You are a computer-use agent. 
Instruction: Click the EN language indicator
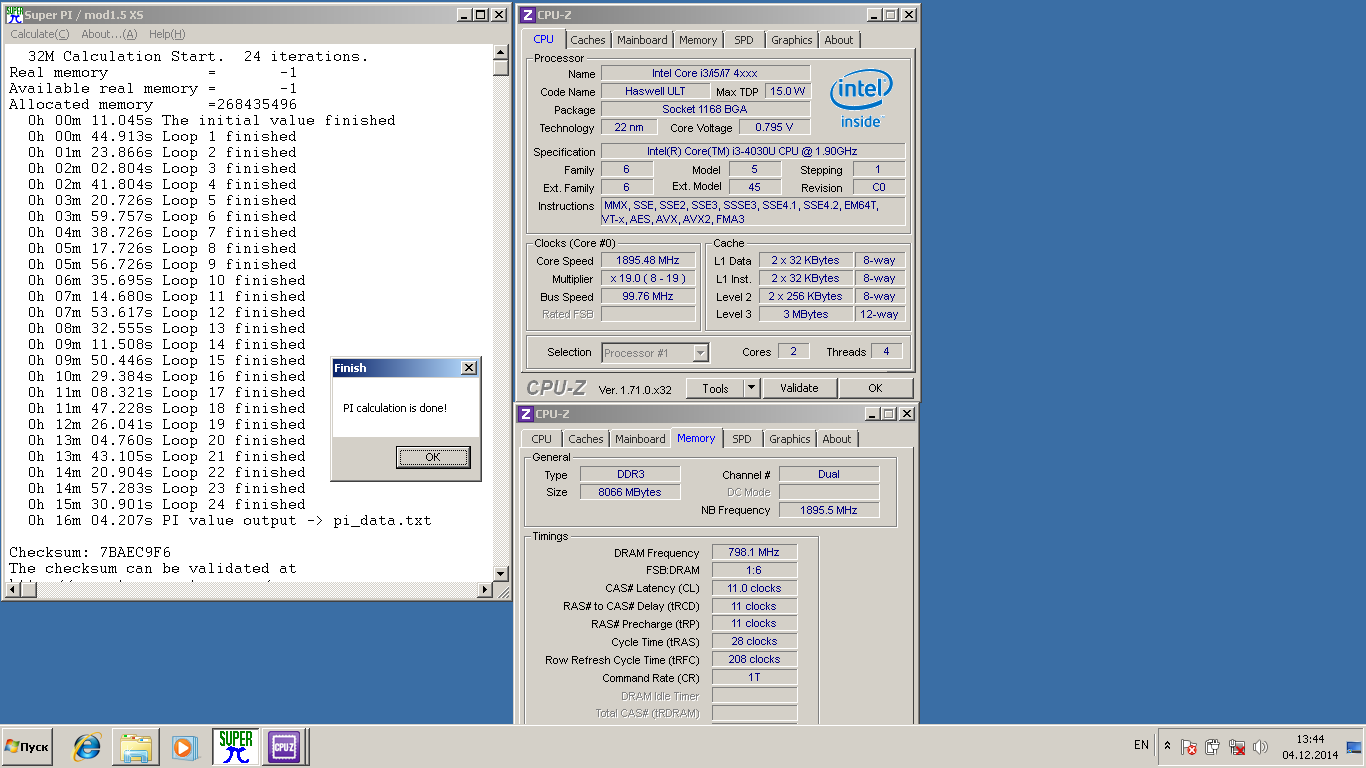click(1141, 745)
